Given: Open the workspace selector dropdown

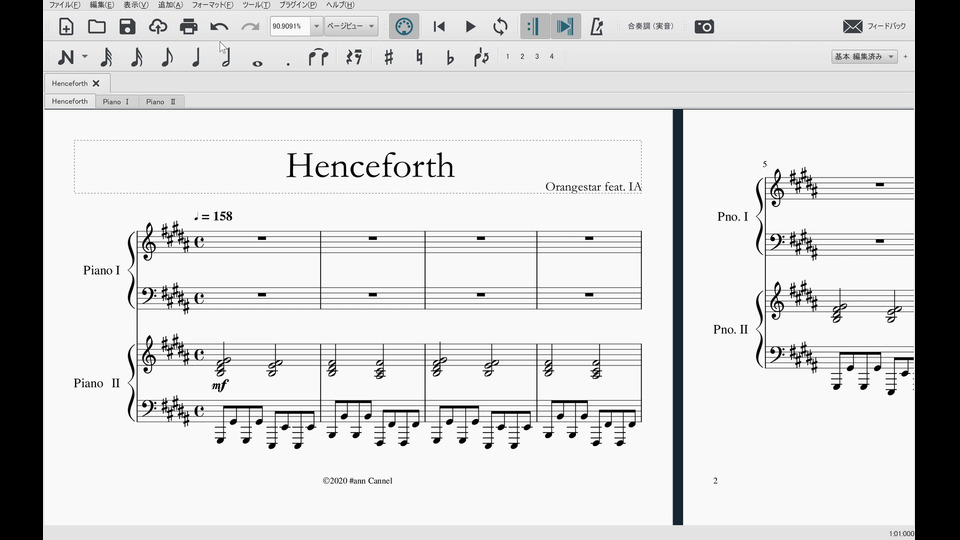Looking at the screenshot, I should click(x=864, y=56).
